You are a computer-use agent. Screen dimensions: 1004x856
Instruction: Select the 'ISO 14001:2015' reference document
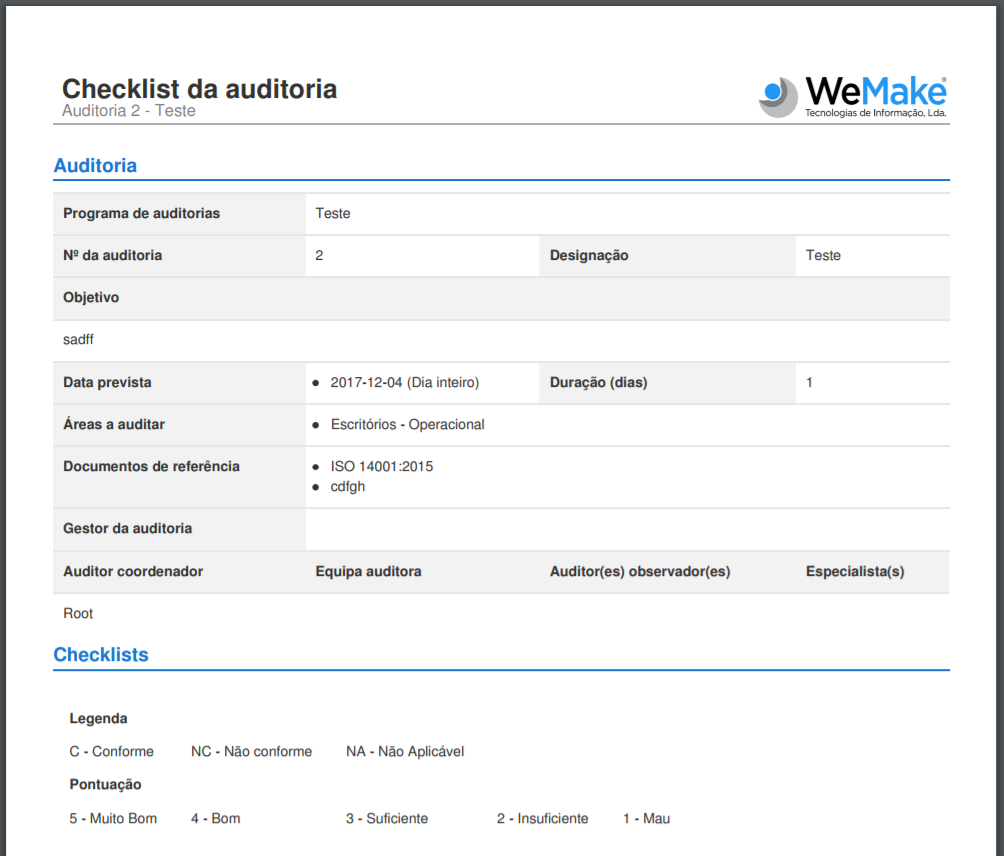pyautogui.click(x=381, y=466)
